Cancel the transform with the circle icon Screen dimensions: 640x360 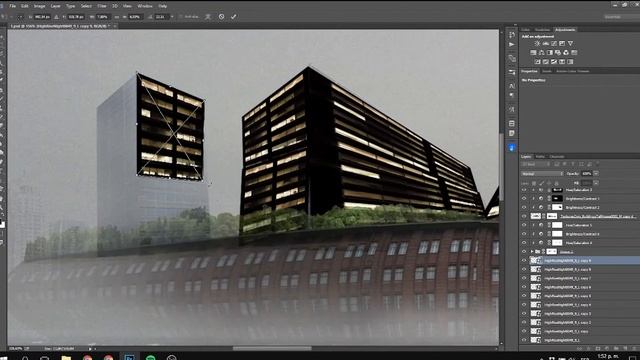[221, 17]
